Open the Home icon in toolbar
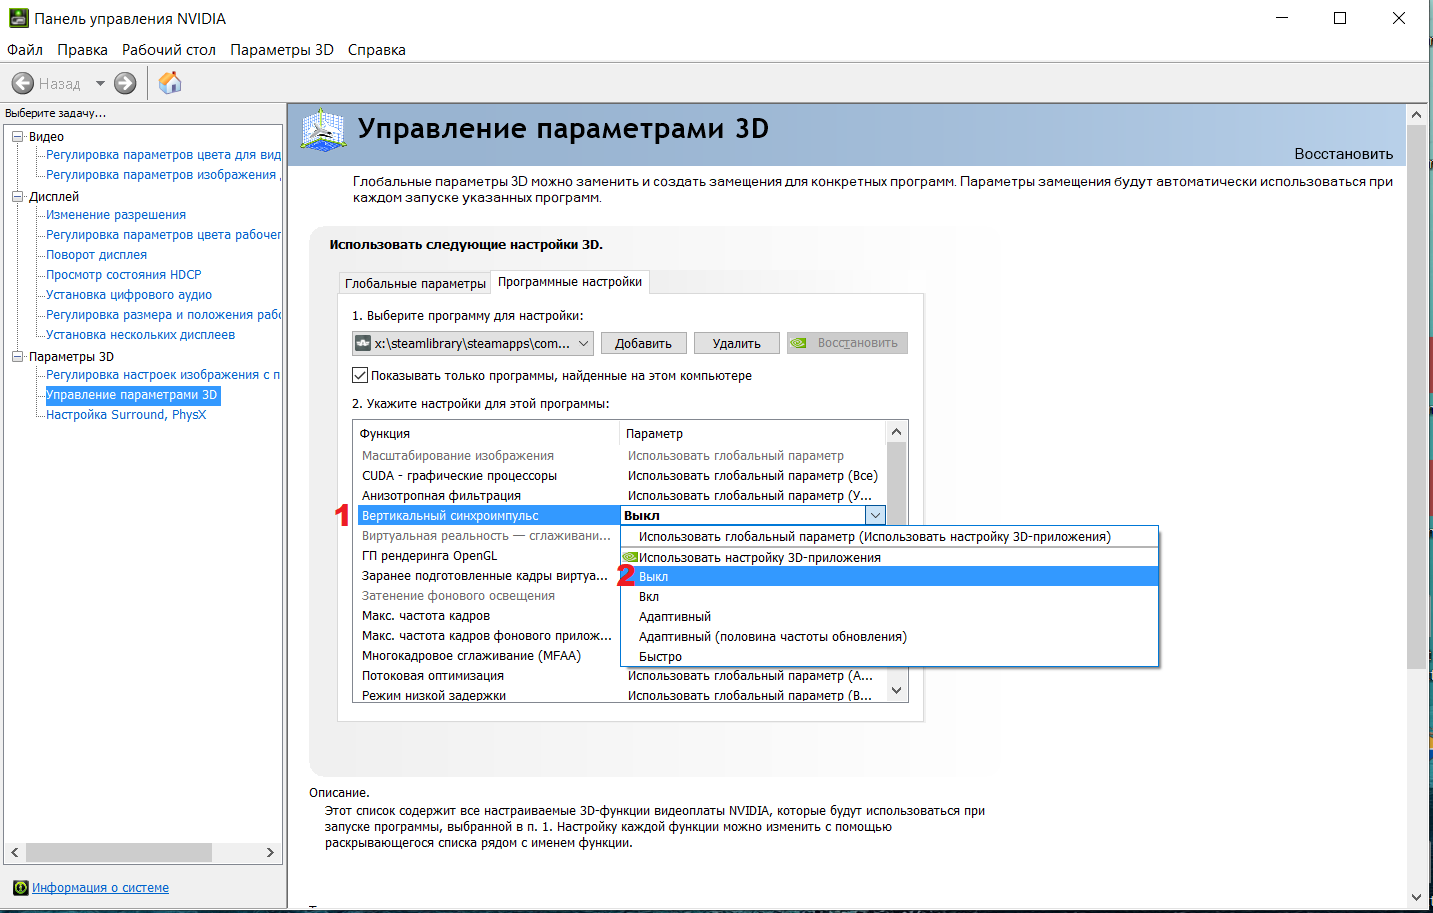This screenshot has width=1433, height=913. (x=170, y=82)
